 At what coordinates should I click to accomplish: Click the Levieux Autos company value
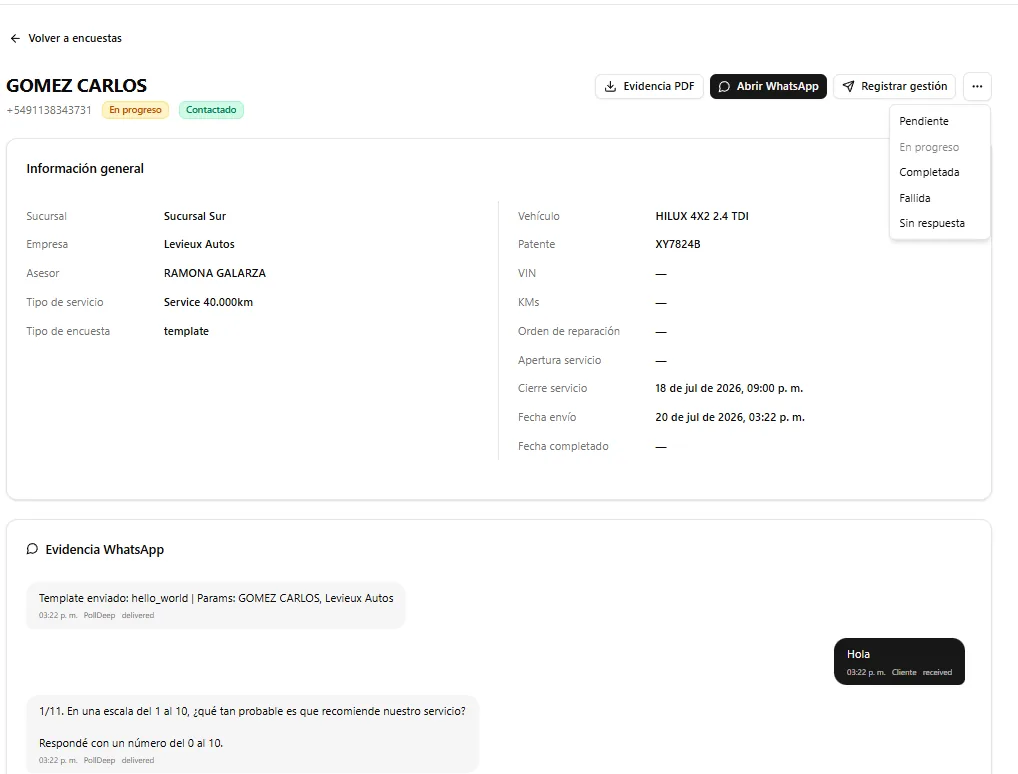coord(199,244)
